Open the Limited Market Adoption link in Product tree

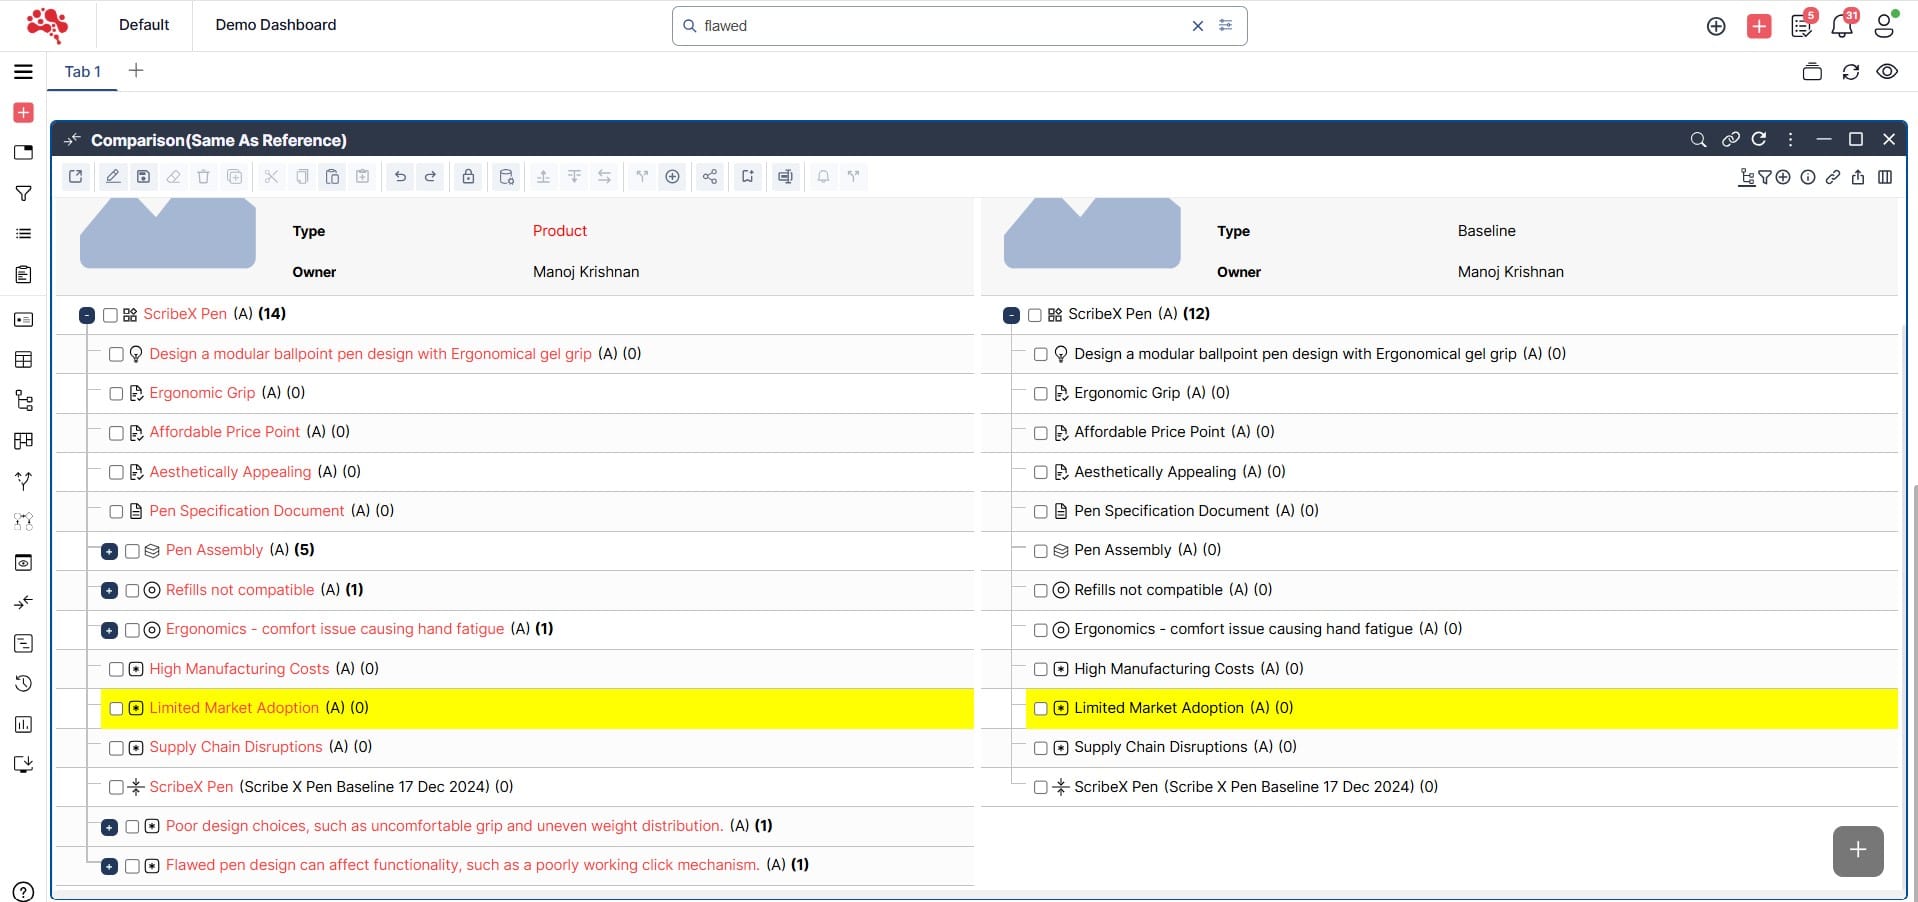(234, 708)
